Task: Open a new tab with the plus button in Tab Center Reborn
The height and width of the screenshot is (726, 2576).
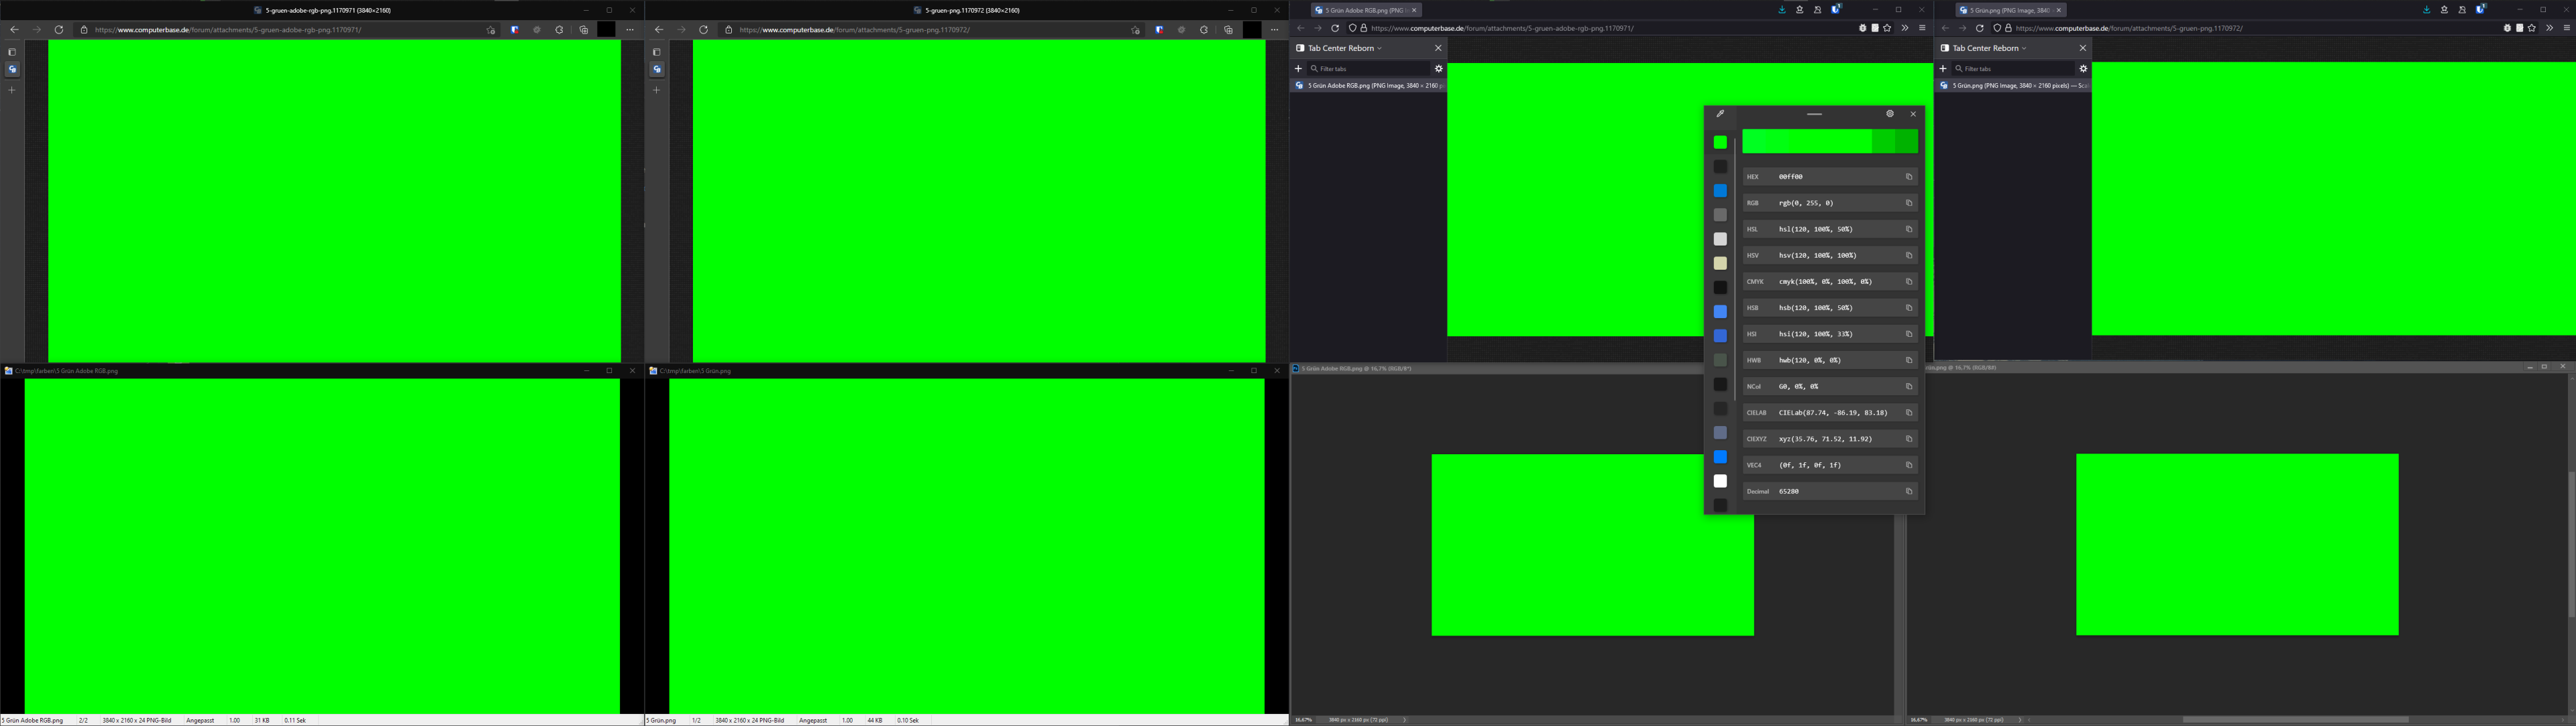Action: tap(1299, 68)
